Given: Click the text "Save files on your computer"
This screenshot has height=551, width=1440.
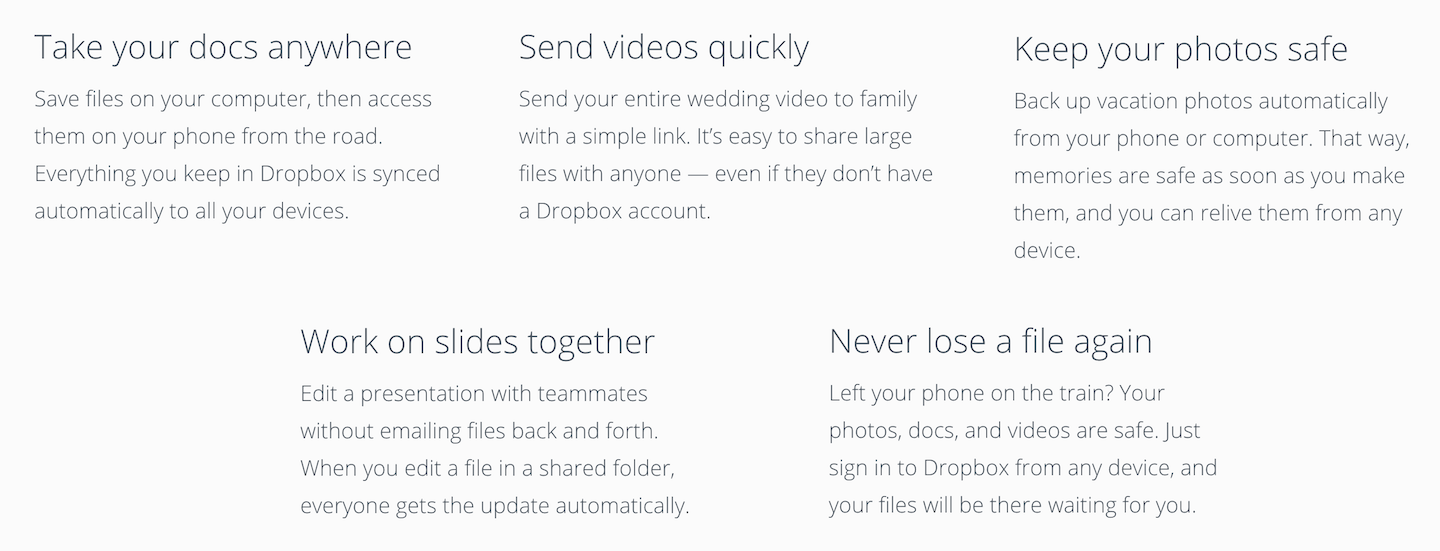Looking at the screenshot, I should click(171, 99).
